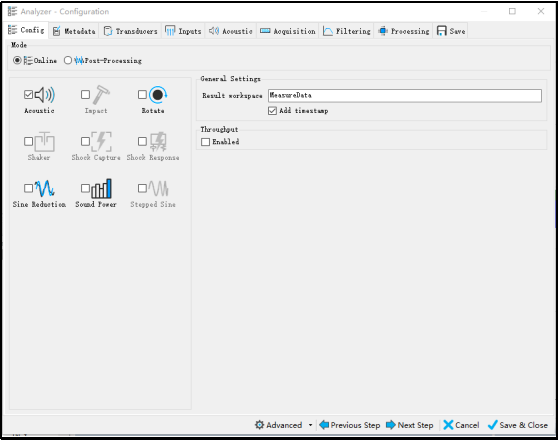Click the Shock Response icon
The image size is (559, 440).
click(158, 142)
